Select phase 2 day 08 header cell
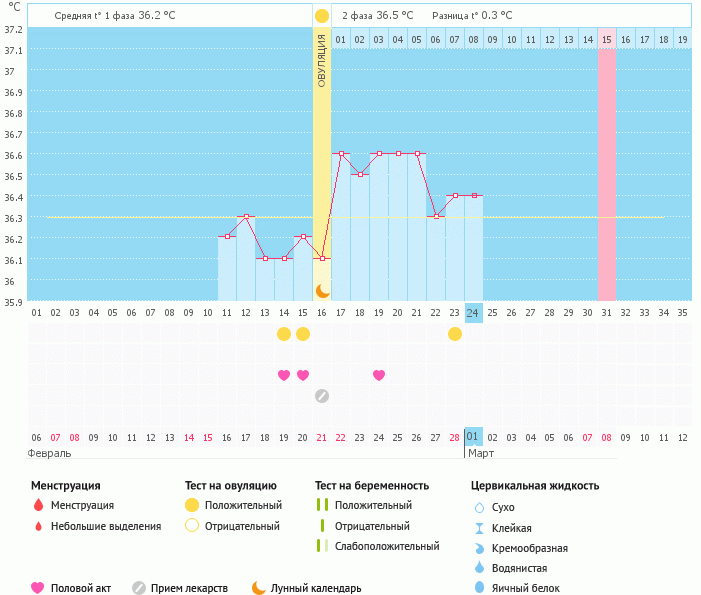Screen dimensions: 701x595 click(x=474, y=39)
